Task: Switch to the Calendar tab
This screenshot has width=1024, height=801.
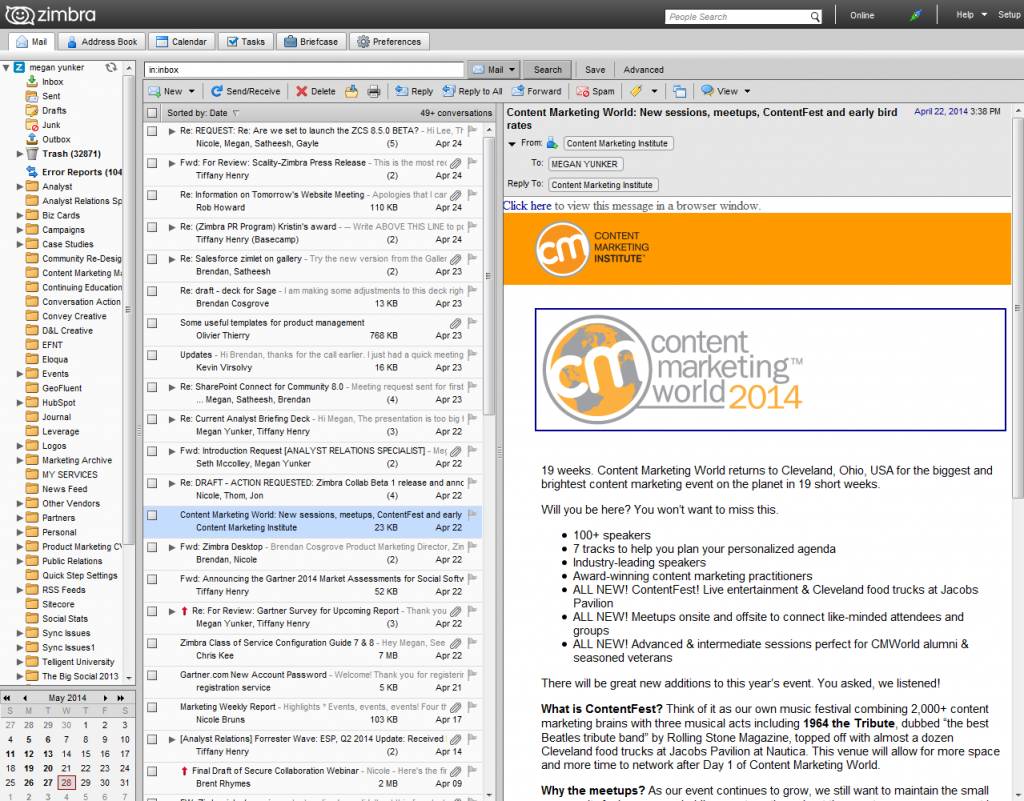Action: (182, 42)
